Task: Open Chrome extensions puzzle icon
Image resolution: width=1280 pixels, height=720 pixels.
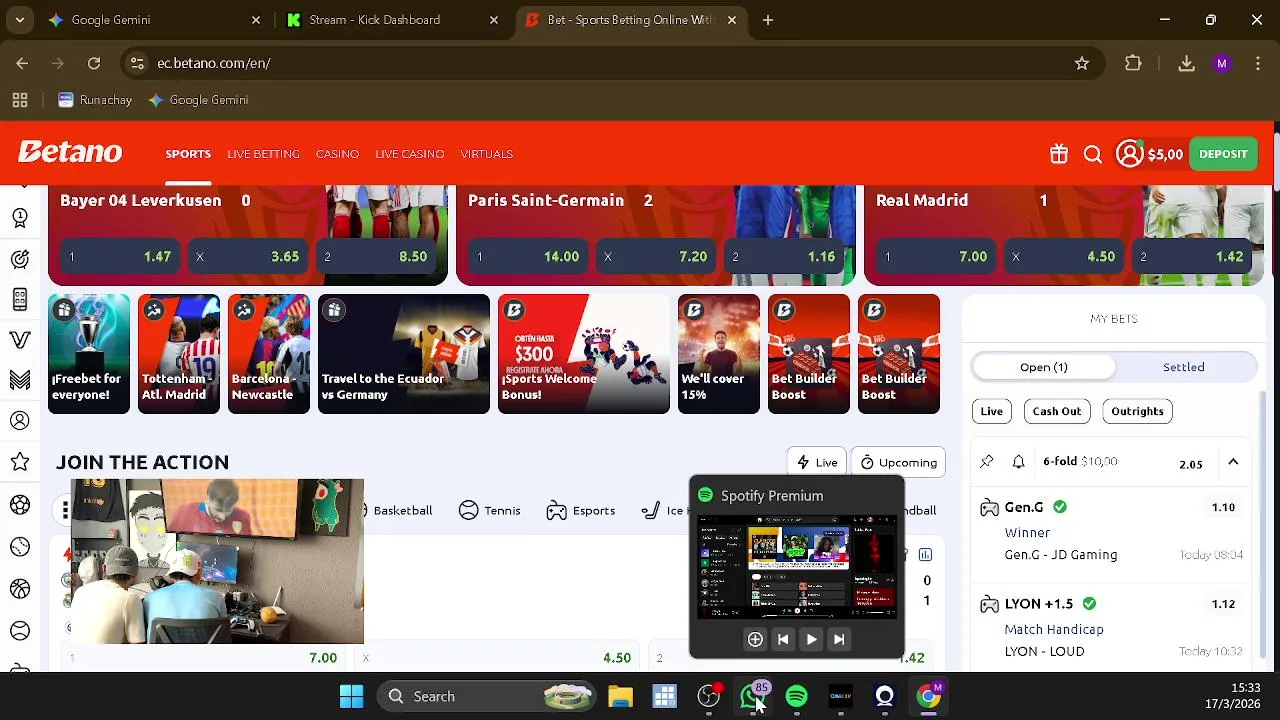Action: pyautogui.click(x=1133, y=63)
